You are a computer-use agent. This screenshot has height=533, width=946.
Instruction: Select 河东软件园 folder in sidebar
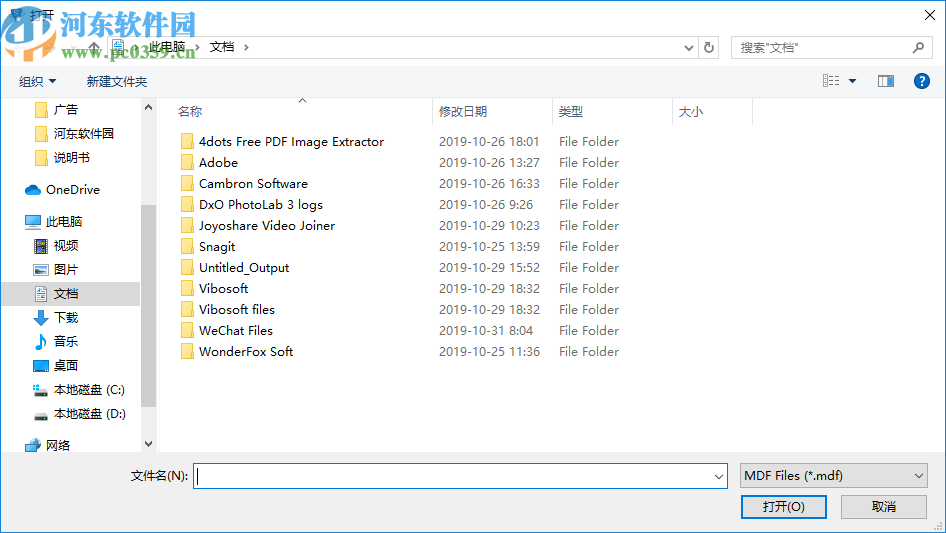83,133
